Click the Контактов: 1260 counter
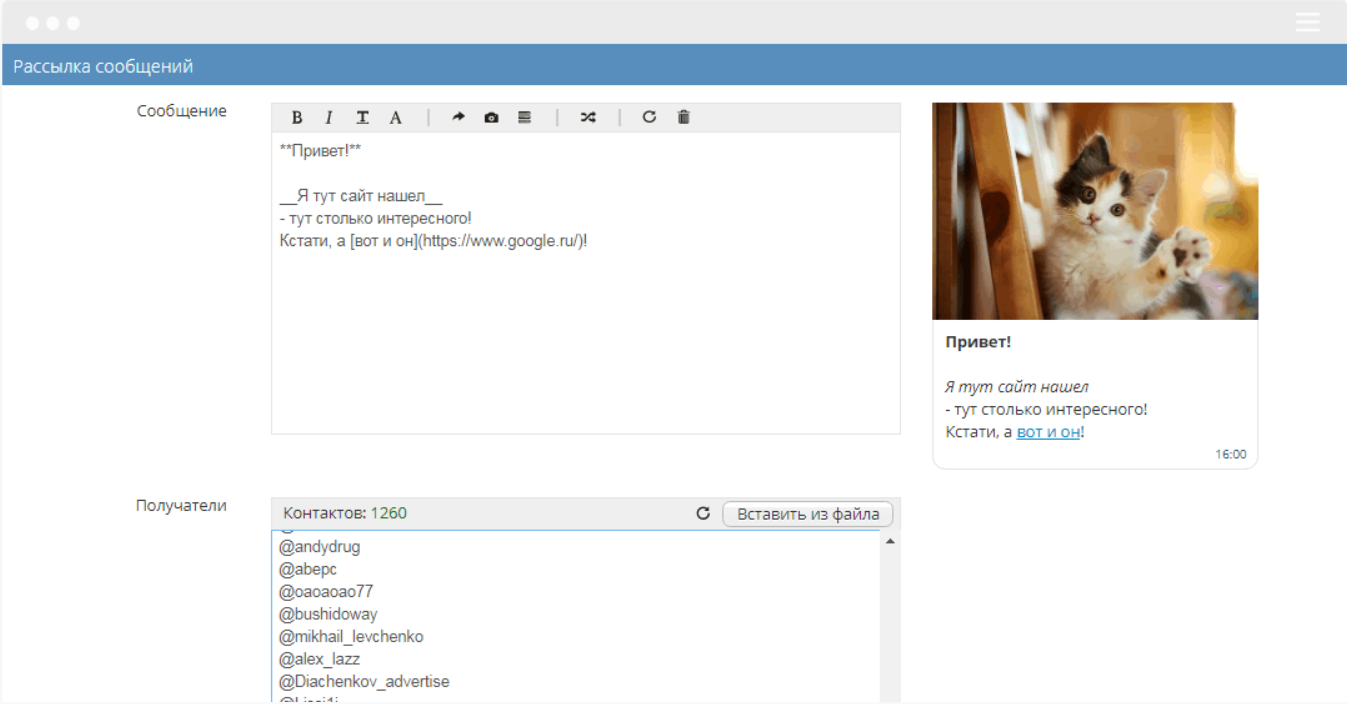 coord(345,513)
